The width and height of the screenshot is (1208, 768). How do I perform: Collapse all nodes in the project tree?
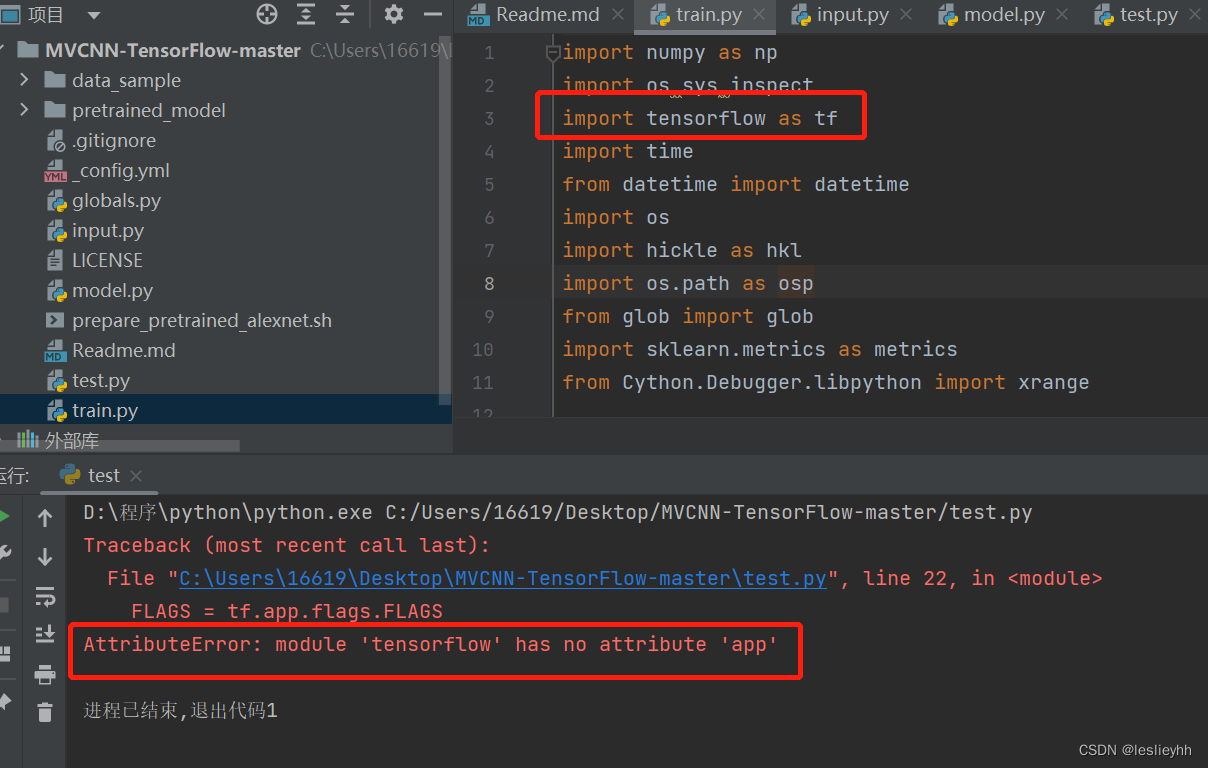pyautogui.click(x=344, y=14)
